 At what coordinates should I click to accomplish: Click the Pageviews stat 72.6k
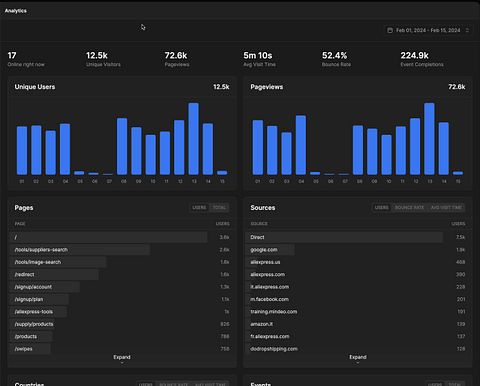pos(177,59)
